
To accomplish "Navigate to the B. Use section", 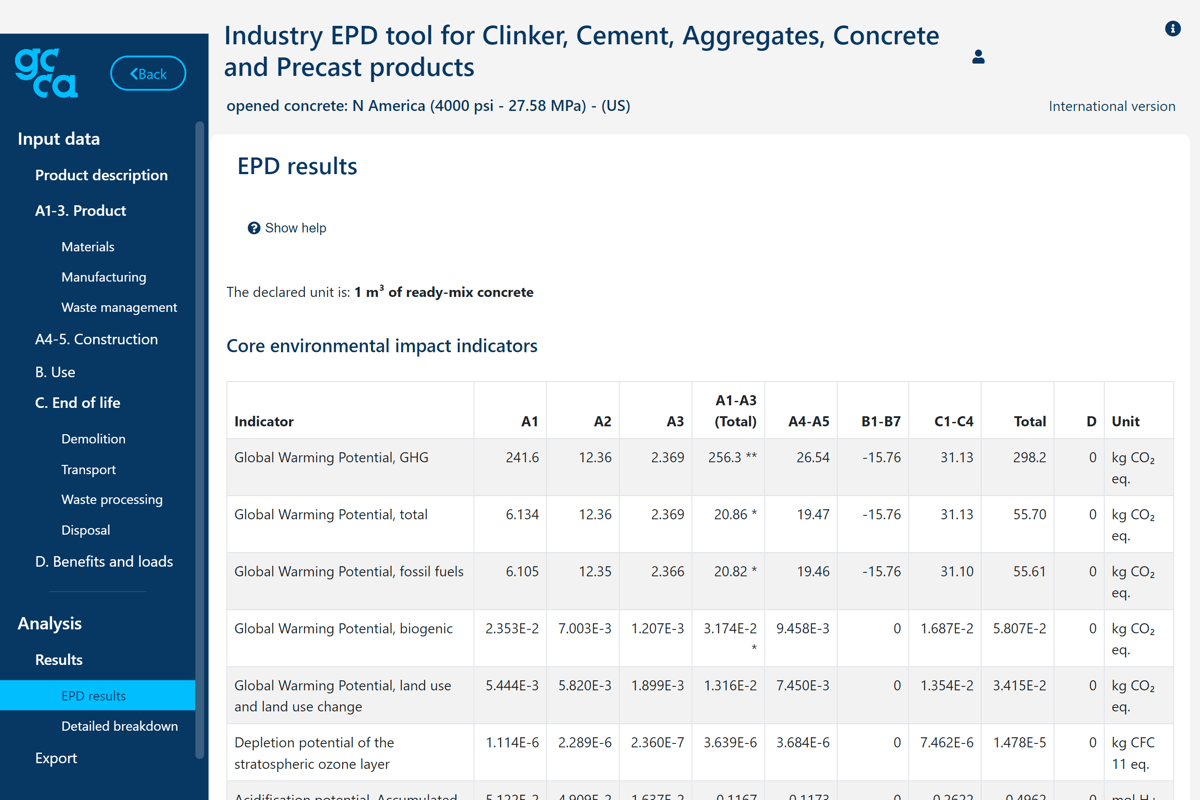I will tap(54, 371).
